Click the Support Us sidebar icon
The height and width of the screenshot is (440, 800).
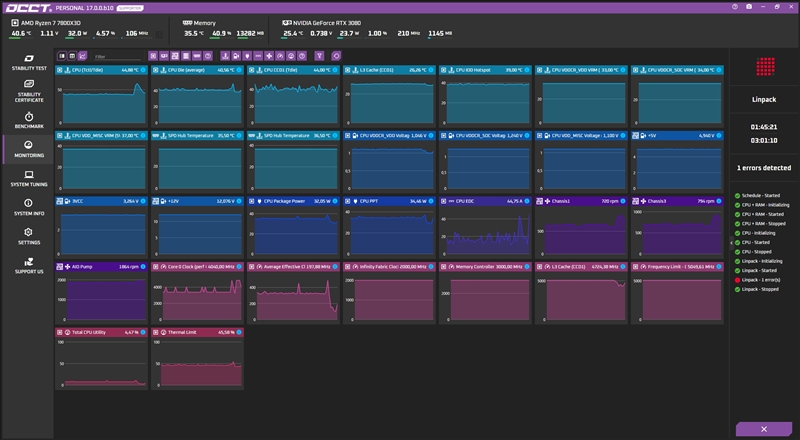(x=29, y=265)
